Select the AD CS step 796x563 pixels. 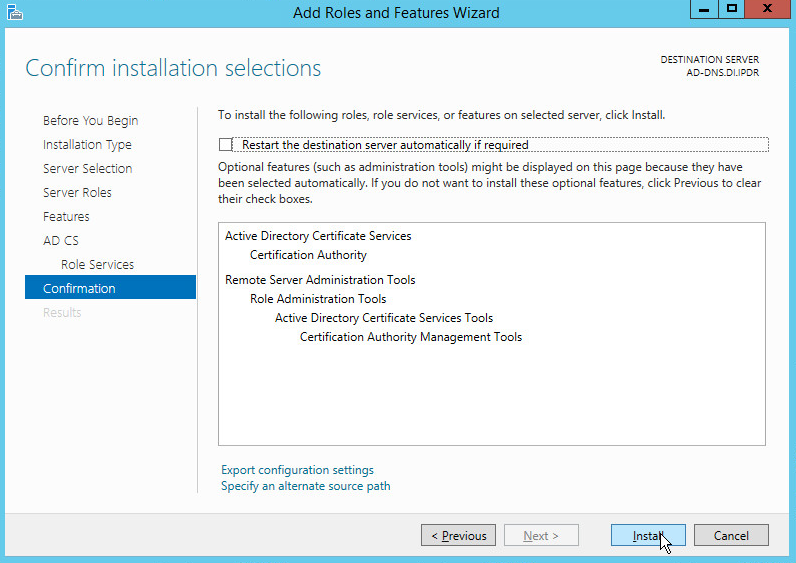60,241
